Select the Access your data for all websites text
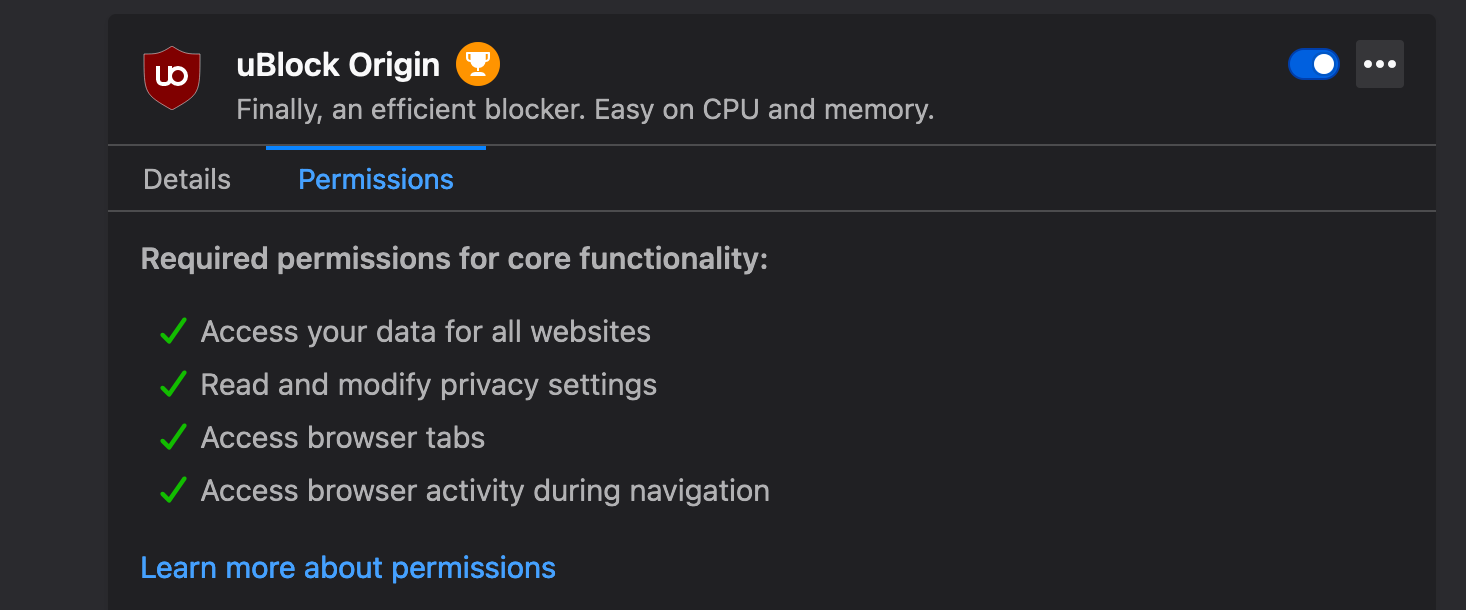Screen dimensions: 1466x610 (x=425, y=332)
